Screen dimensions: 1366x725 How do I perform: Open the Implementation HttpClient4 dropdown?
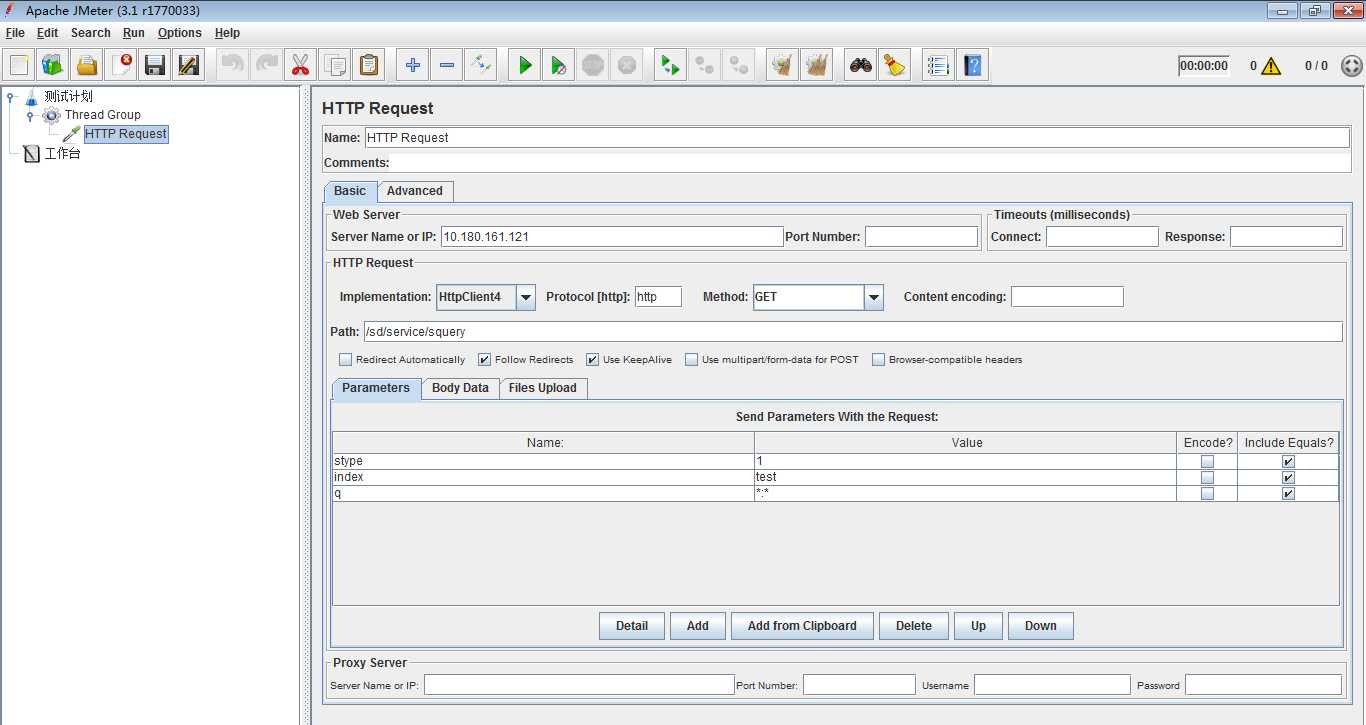(526, 297)
